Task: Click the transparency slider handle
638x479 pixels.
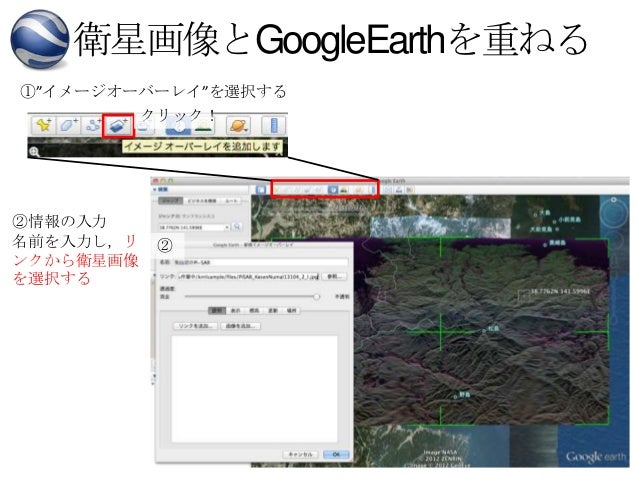Action: pos(317,297)
